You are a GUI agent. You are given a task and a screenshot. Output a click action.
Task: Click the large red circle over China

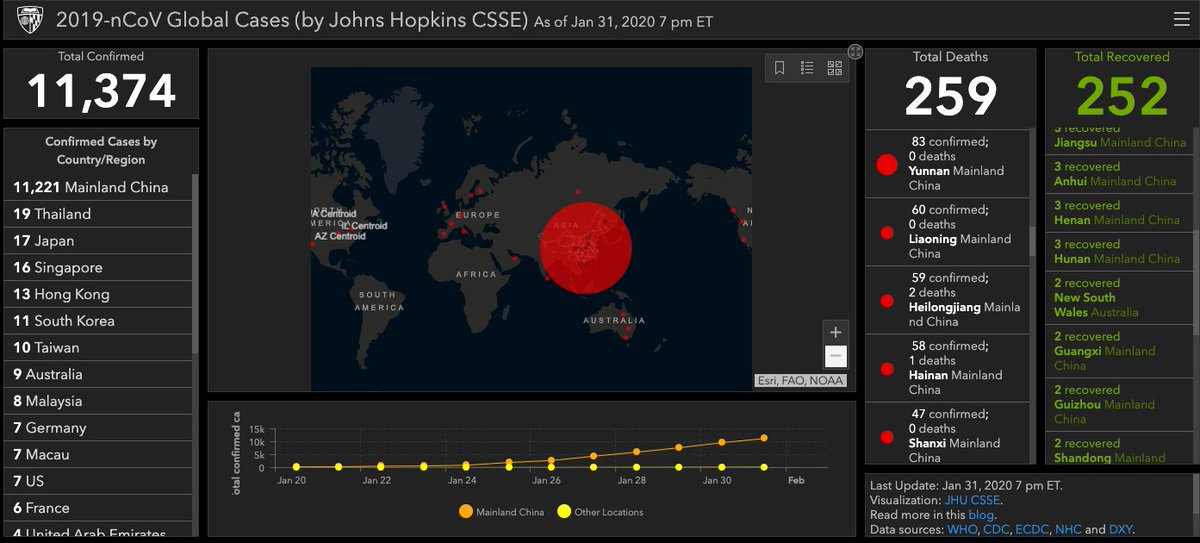(x=586, y=246)
